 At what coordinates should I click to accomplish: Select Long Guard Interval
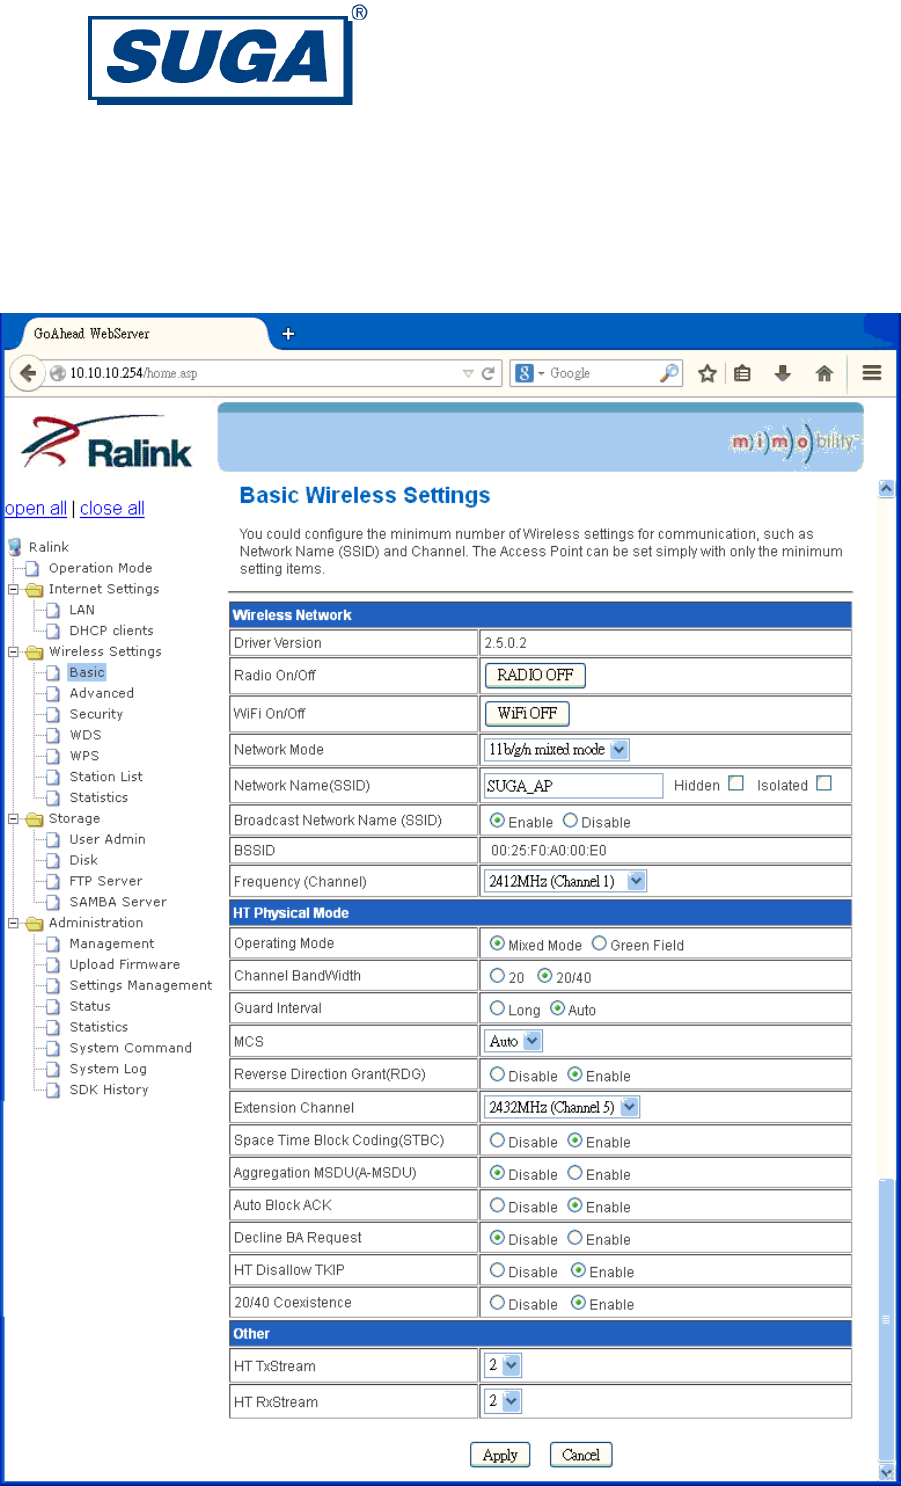[x=497, y=1008]
